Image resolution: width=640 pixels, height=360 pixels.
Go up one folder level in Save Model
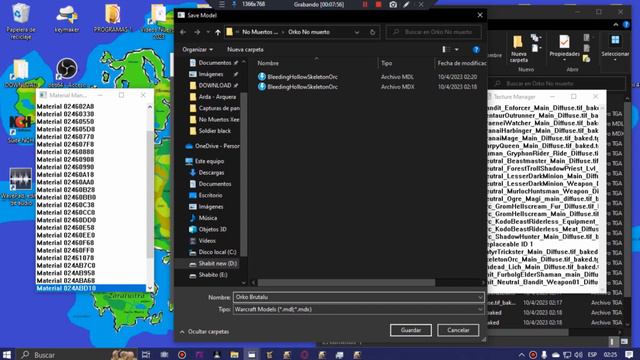[x=218, y=32]
